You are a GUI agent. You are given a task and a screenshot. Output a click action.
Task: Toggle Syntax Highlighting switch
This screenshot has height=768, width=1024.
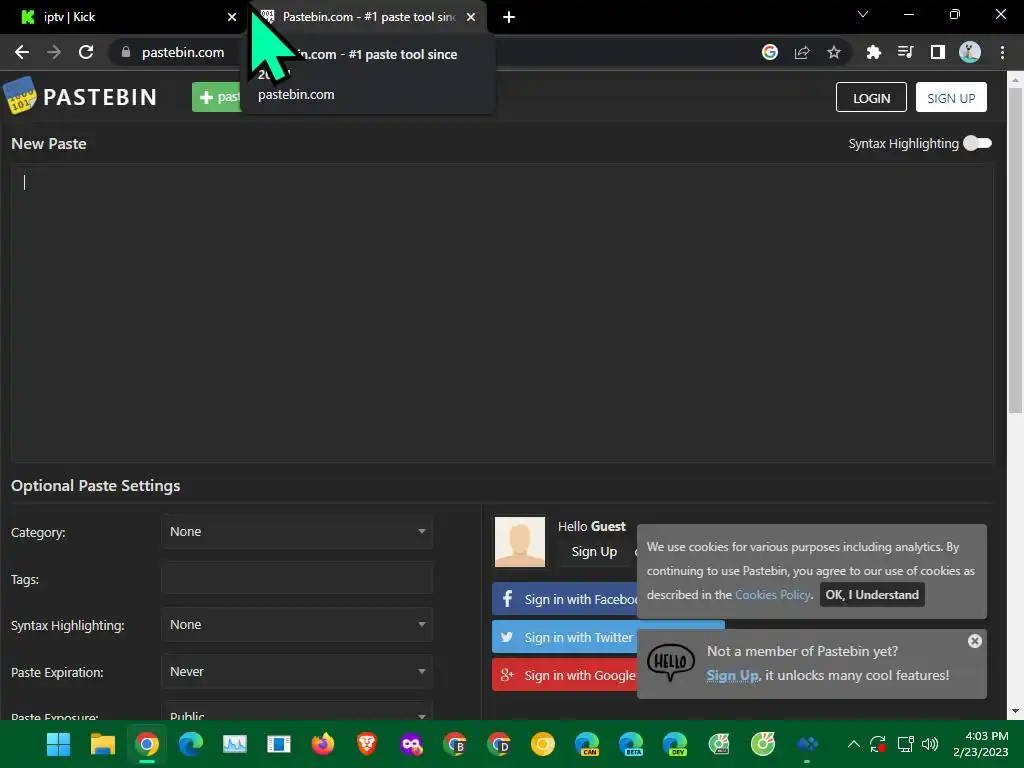point(978,143)
